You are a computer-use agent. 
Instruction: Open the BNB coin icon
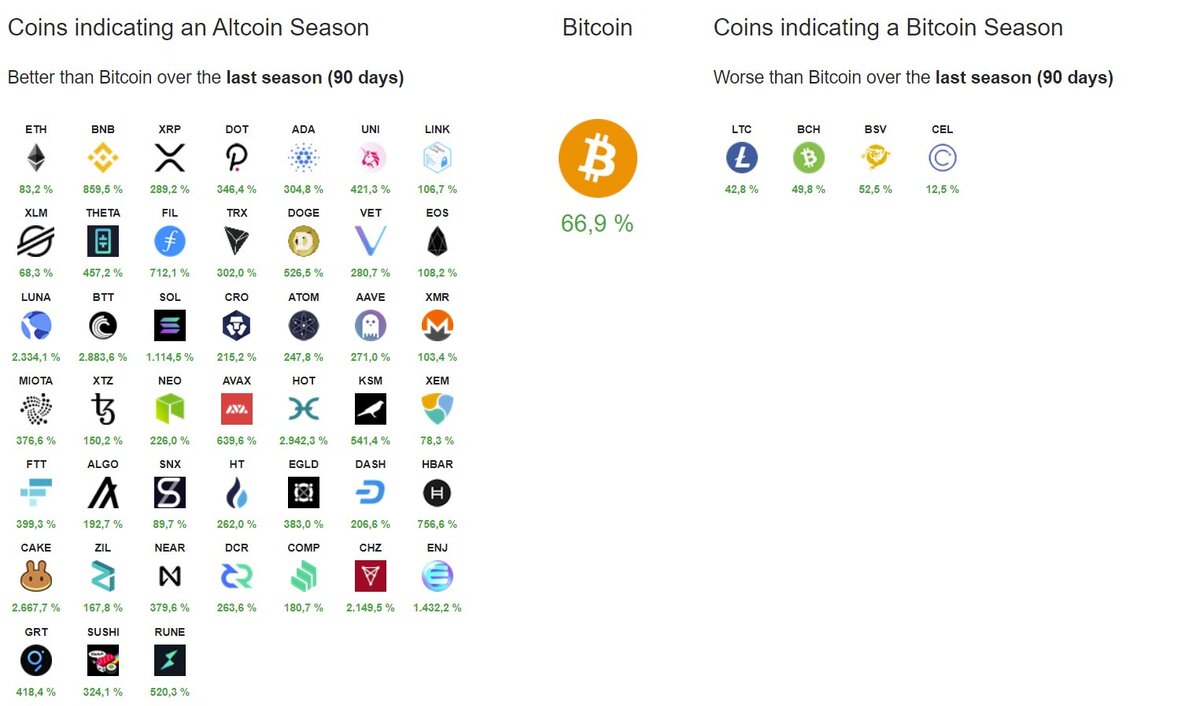tap(103, 157)
